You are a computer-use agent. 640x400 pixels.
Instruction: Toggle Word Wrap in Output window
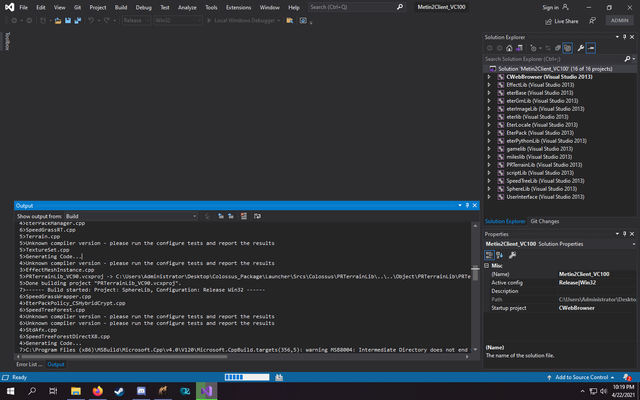pos(257,216)
